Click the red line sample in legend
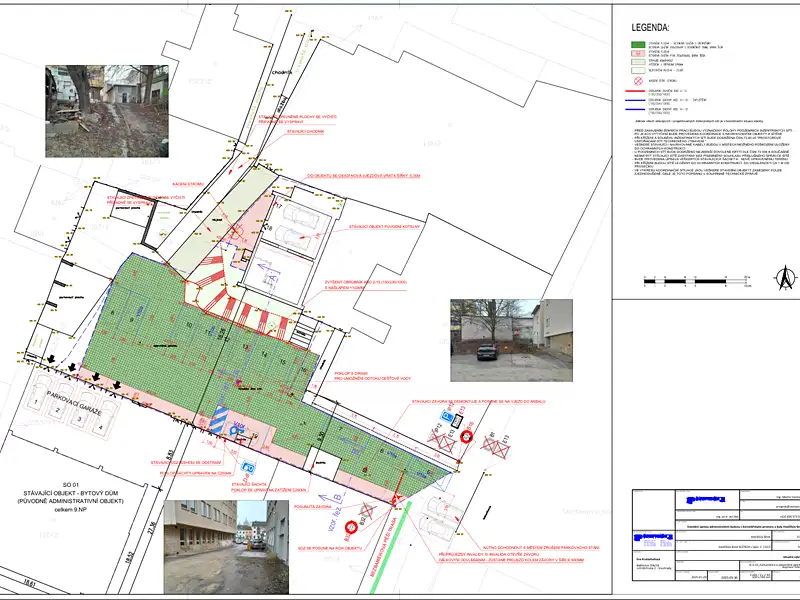The height and width of the screenshot is (600, 800). coord(635,92)
